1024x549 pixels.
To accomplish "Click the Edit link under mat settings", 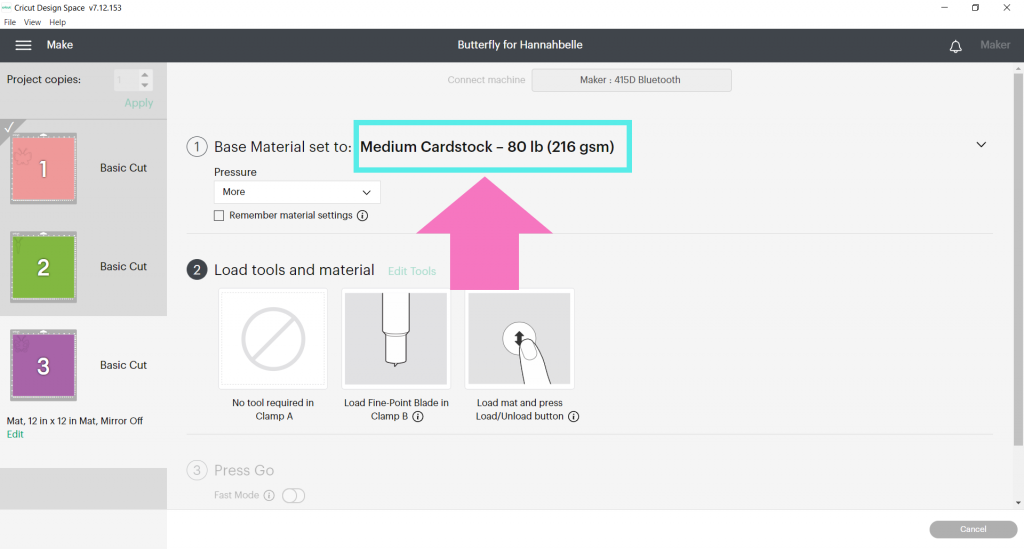I will [x=15, y=434].
